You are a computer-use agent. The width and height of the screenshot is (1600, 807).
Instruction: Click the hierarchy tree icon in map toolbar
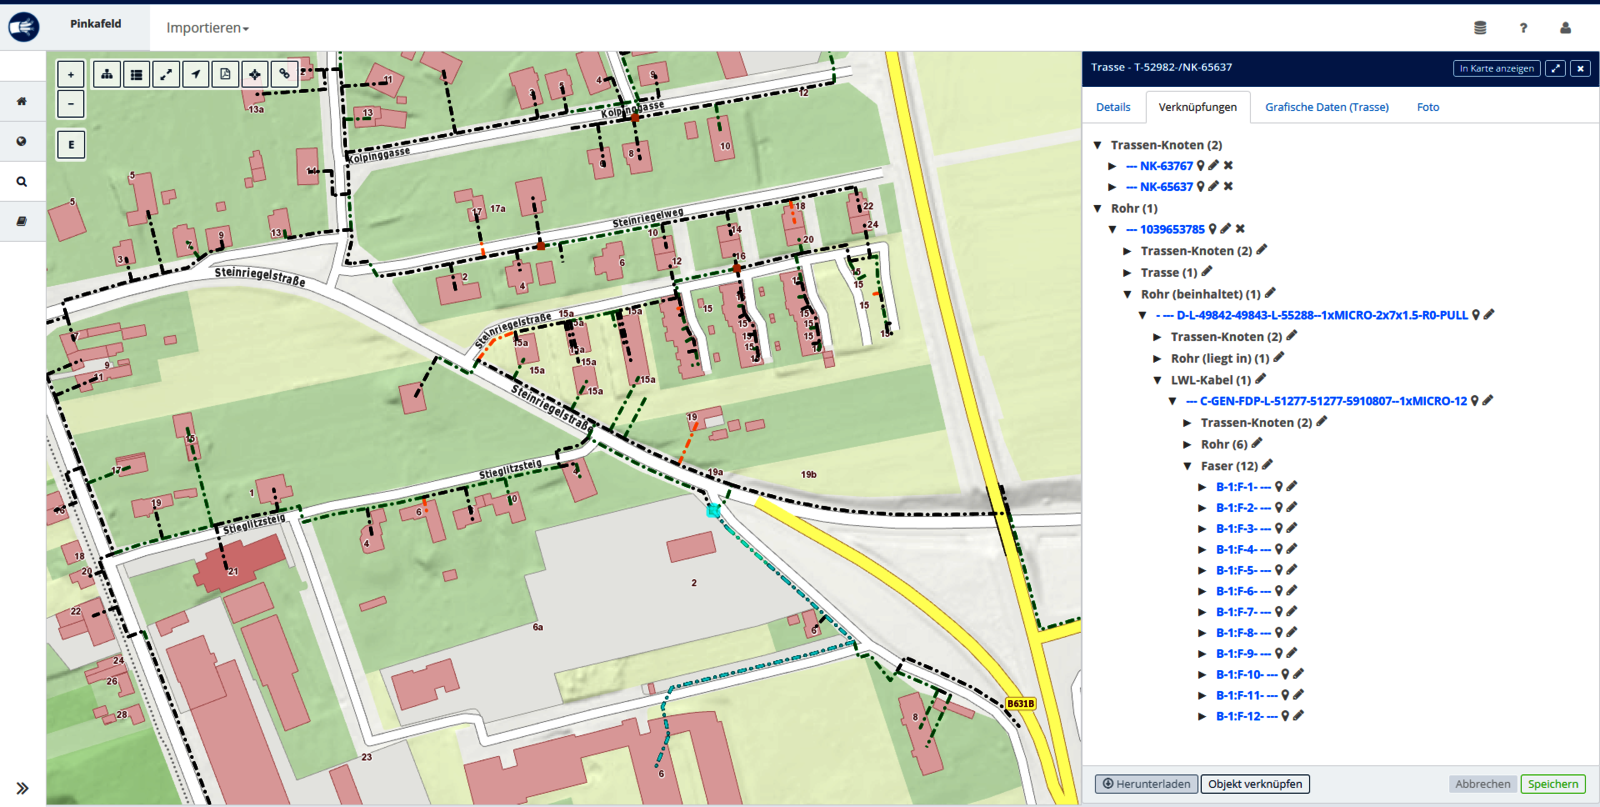tap(107, 74)
